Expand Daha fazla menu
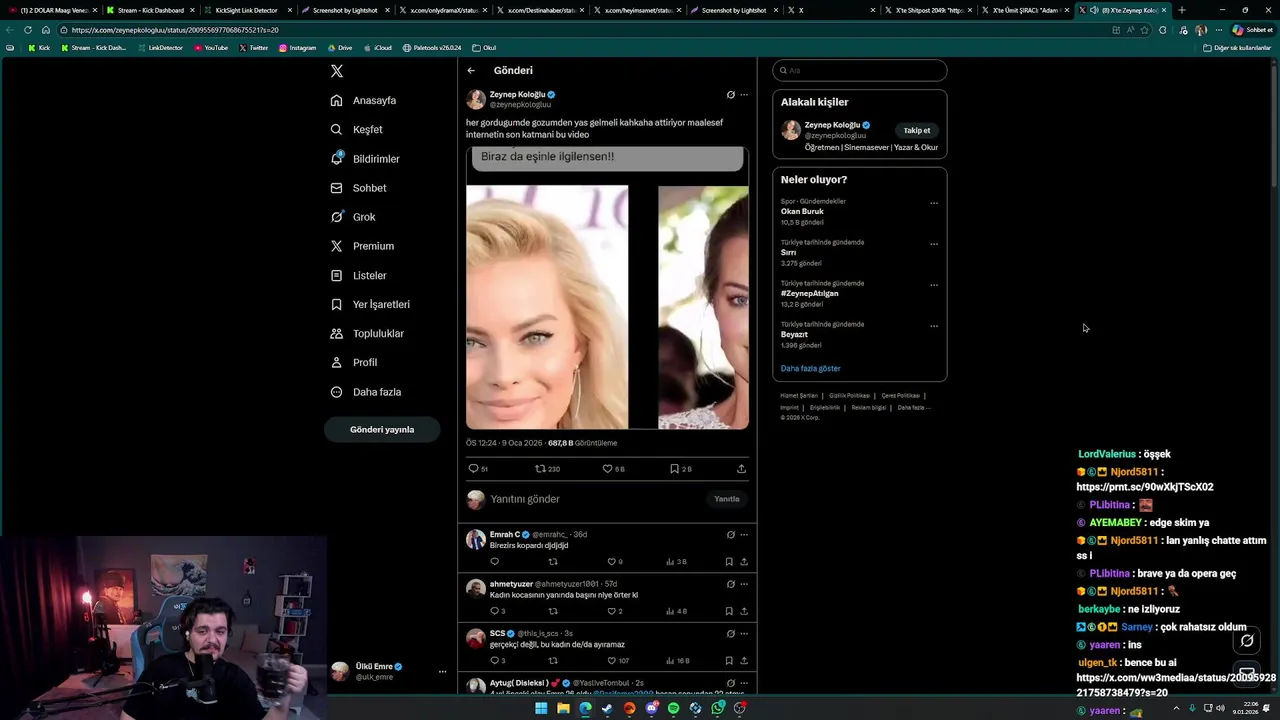The image size is (1280, 720). (365, 392)
